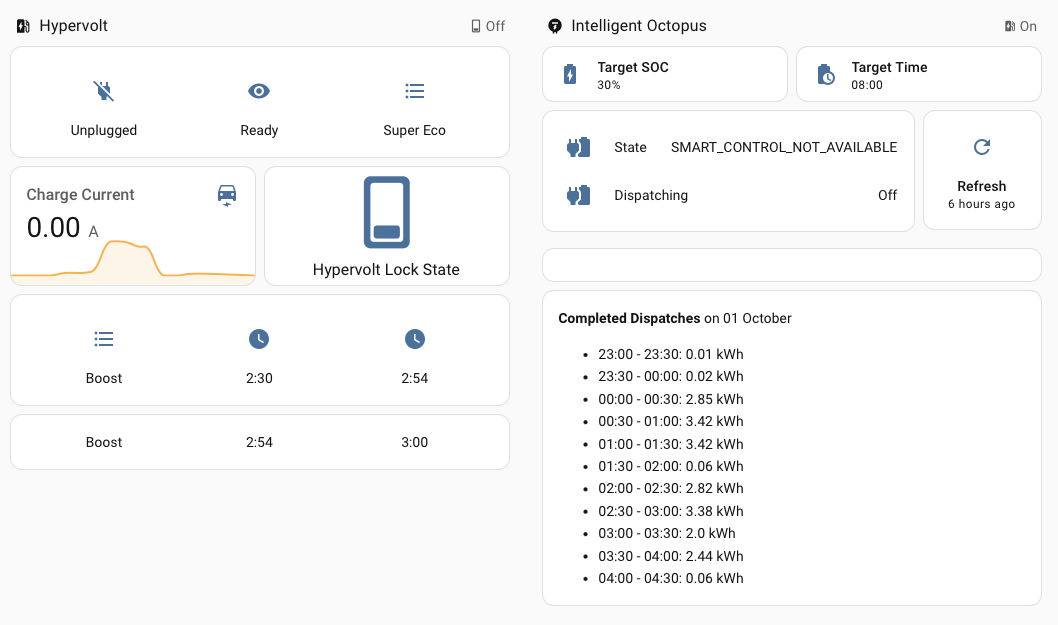The image size is (1058, 625).
Task: Toggle the Hypervolt Lock State phone icon
Action: pyautogui.click(x=386, y=212)
